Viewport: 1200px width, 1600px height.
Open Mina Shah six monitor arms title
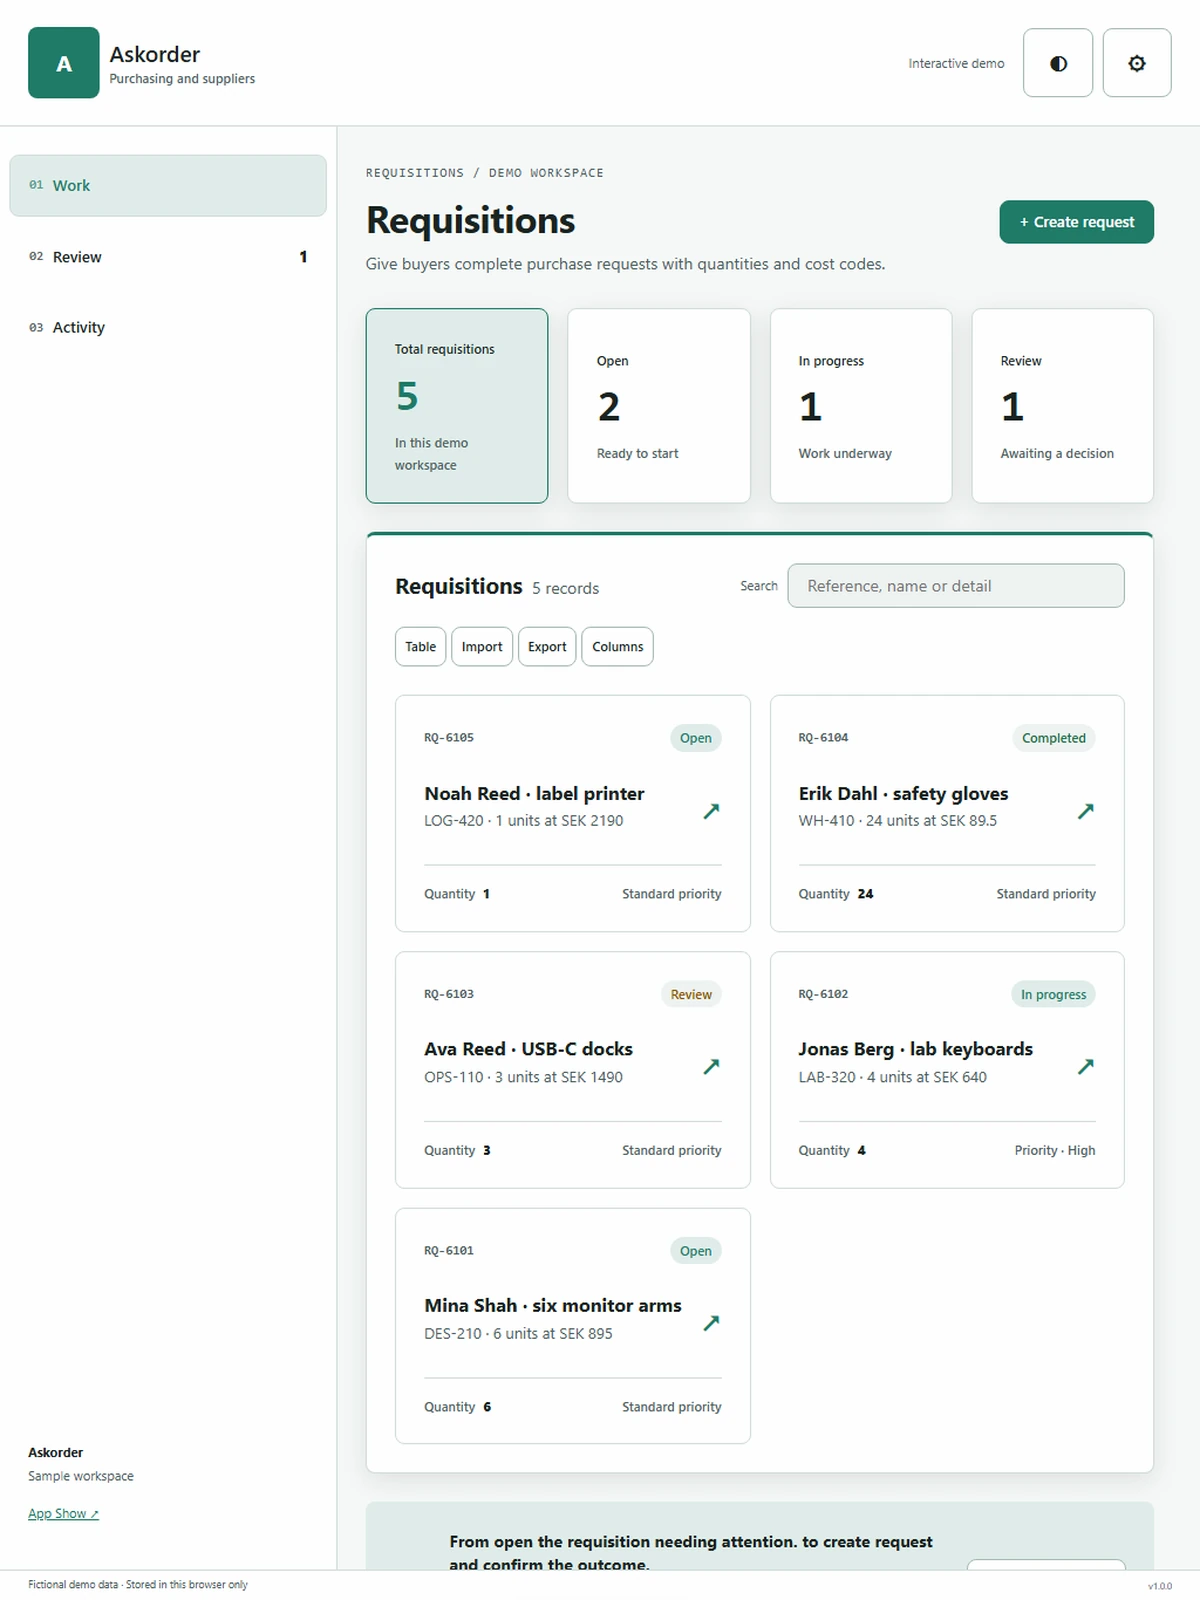(x=553, y=1306)
